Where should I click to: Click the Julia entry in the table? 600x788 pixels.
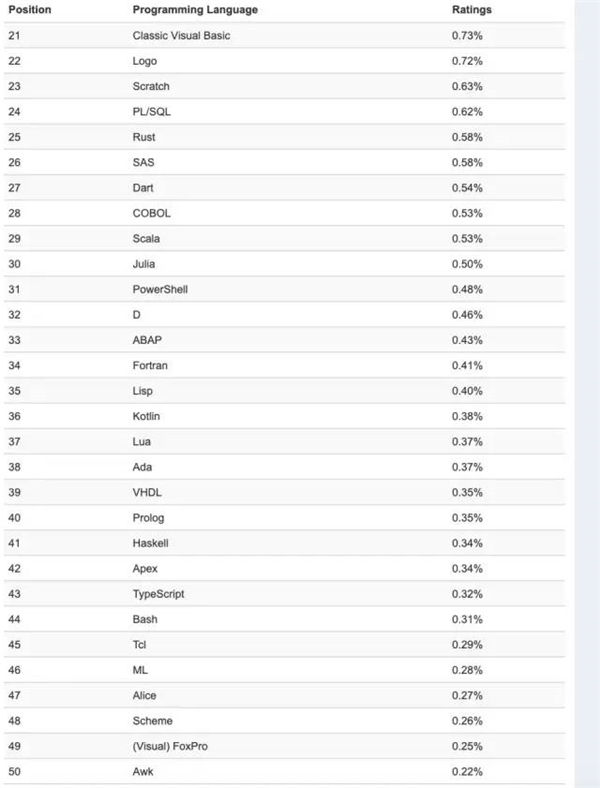point(144,264)
